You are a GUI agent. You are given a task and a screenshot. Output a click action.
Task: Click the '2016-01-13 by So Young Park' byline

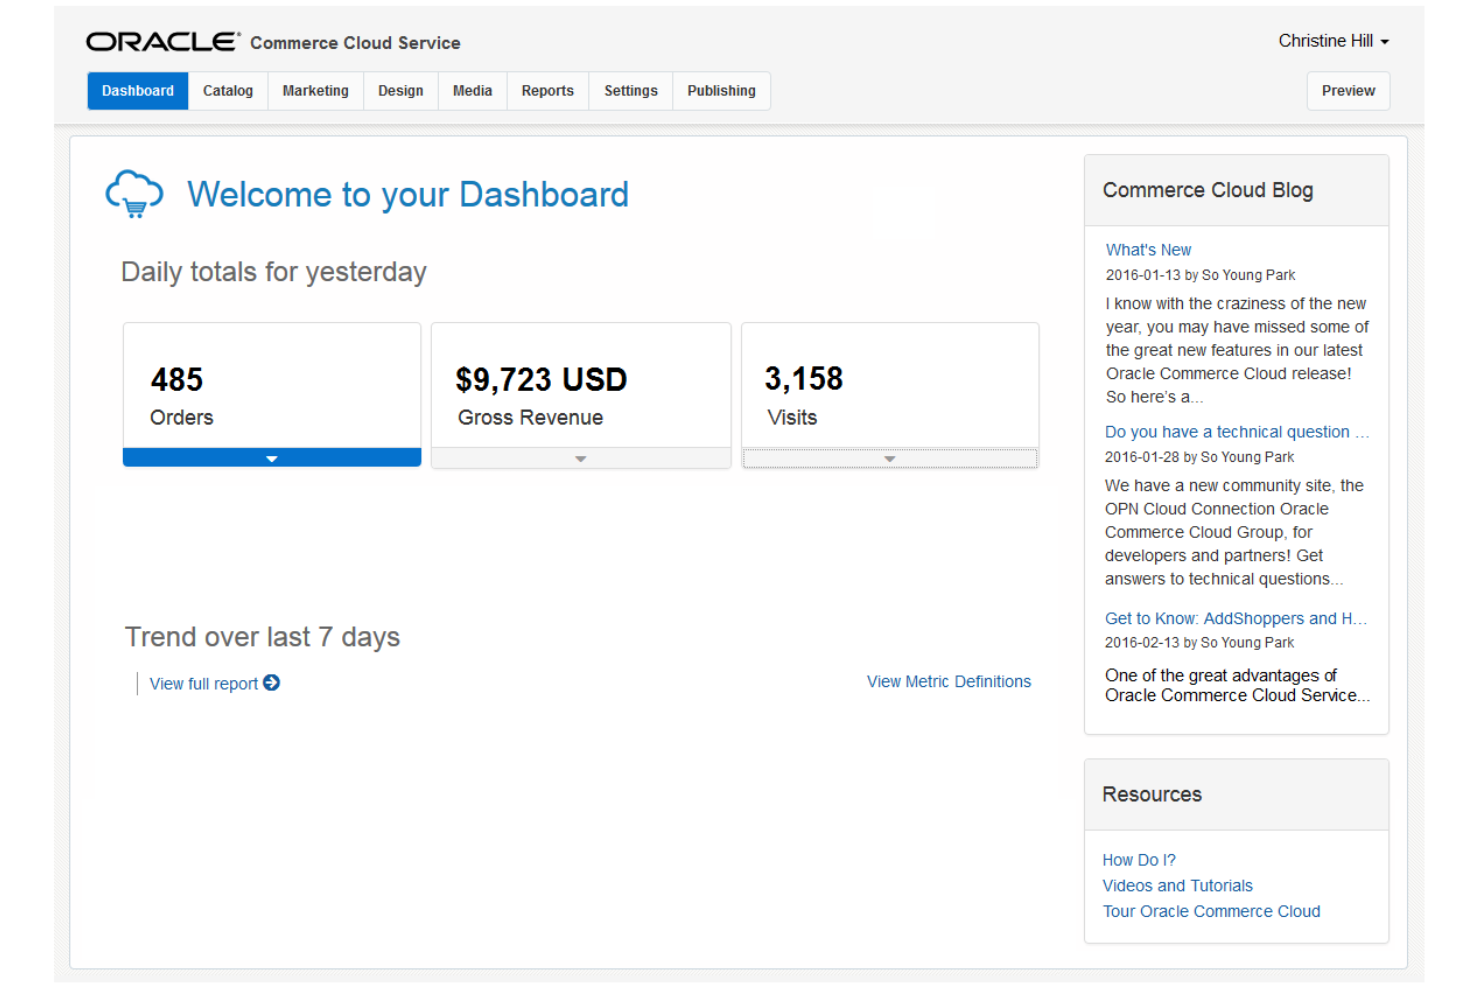1200,275
